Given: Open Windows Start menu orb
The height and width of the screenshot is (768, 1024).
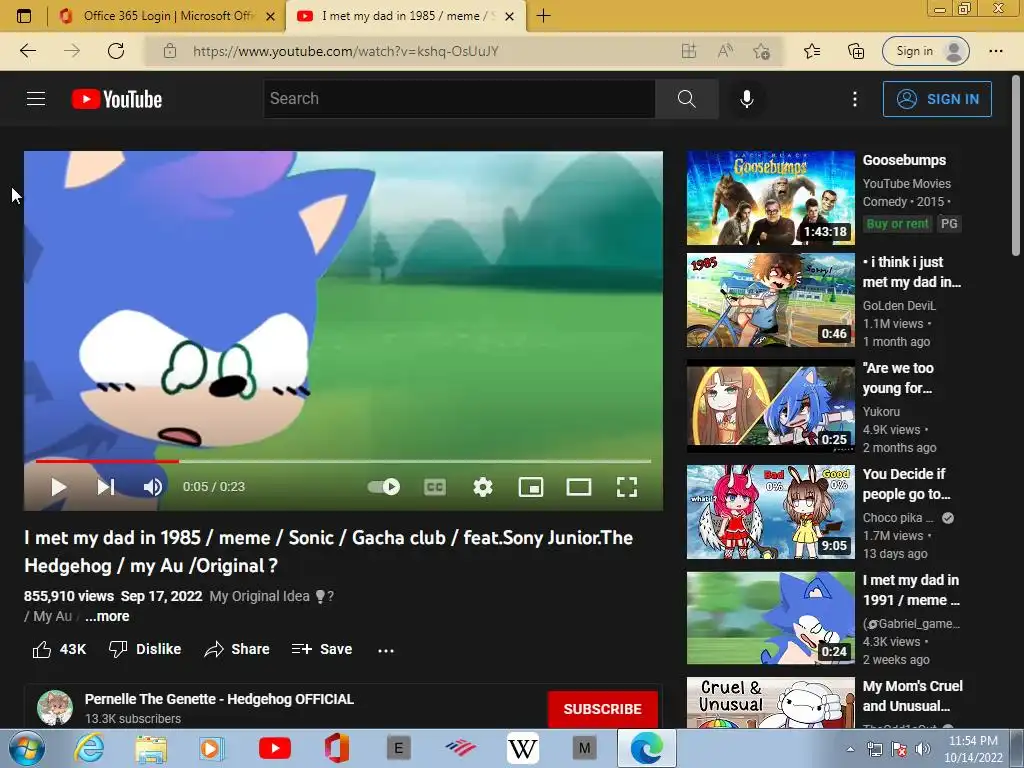Looking at the screenshot, I should [26, 748].
